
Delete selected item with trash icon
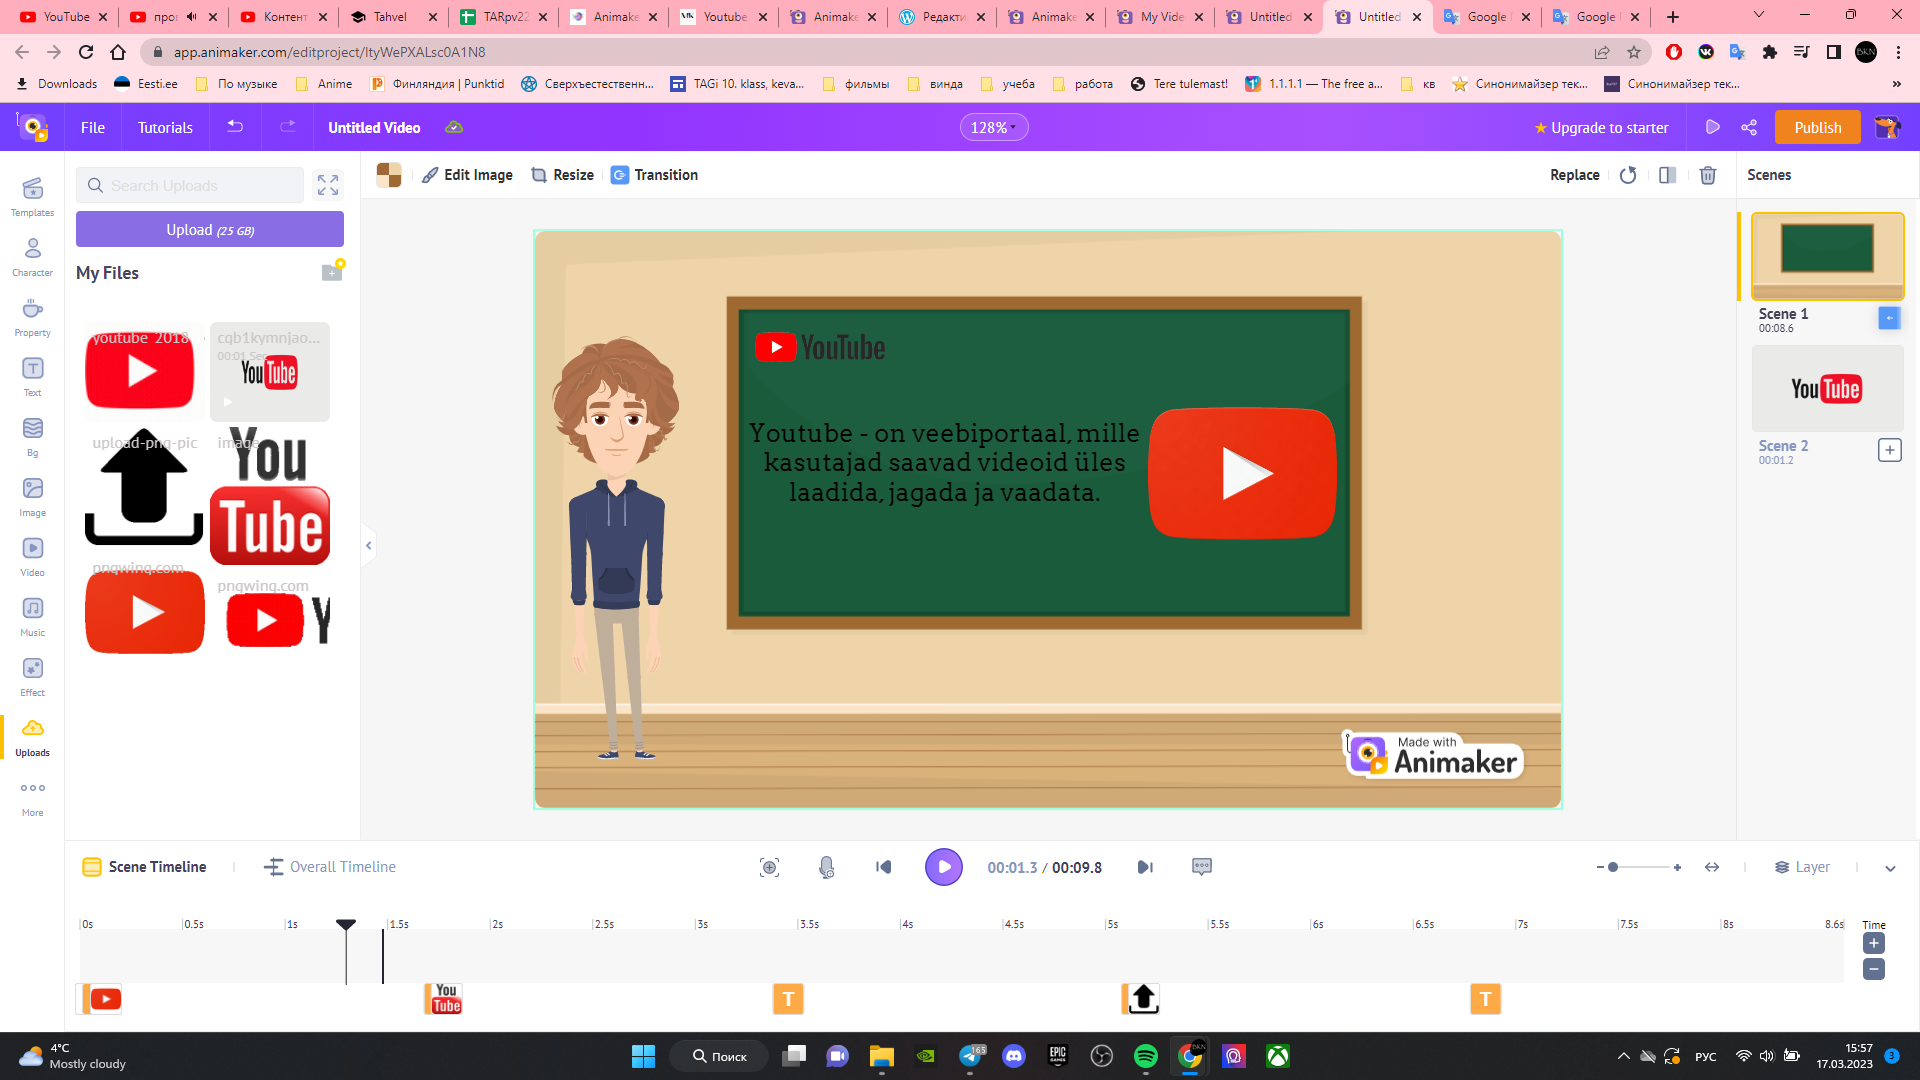click(x=1708, y=175)
